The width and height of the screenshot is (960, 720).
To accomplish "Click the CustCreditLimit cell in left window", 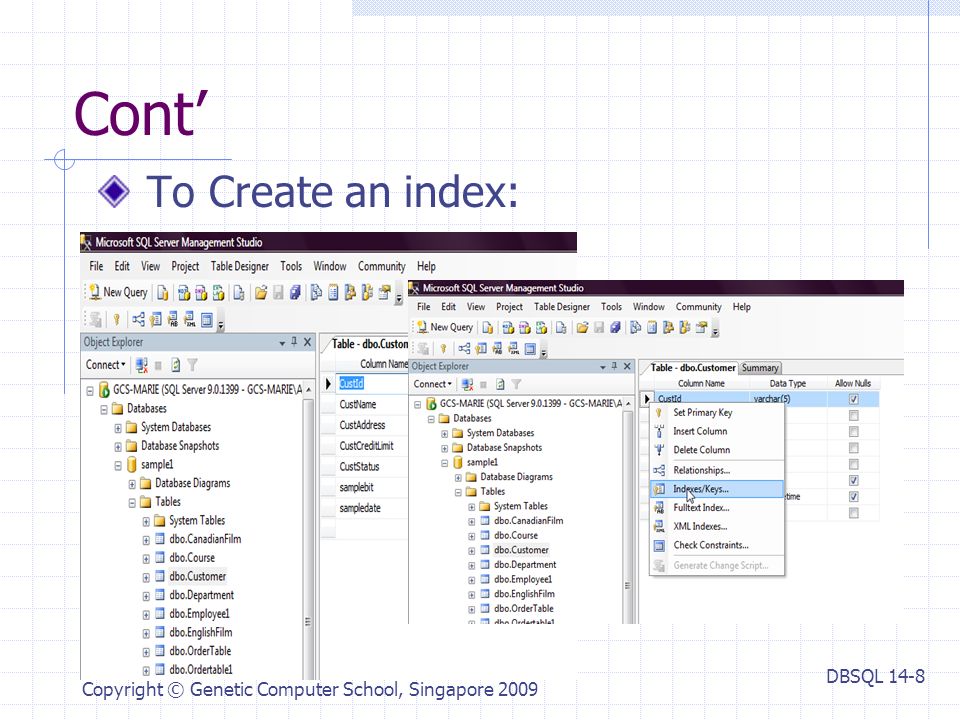I will pos(372,446).
